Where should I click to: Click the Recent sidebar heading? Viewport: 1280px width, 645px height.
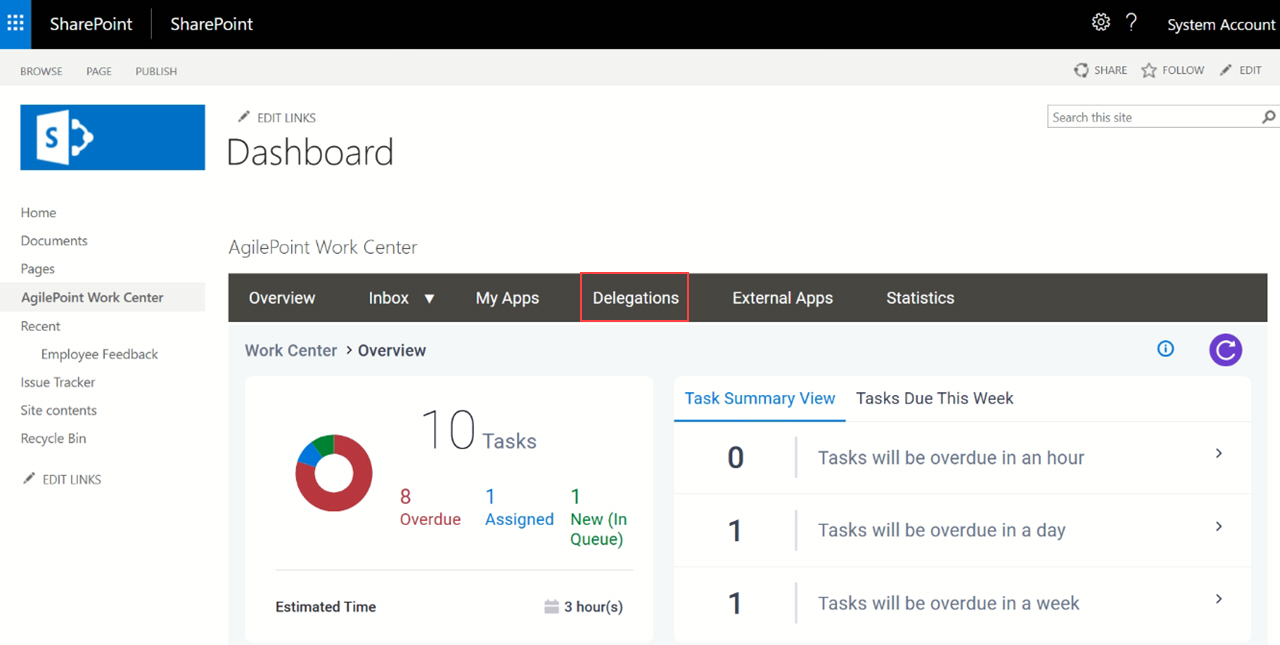(x=40, y=326)
